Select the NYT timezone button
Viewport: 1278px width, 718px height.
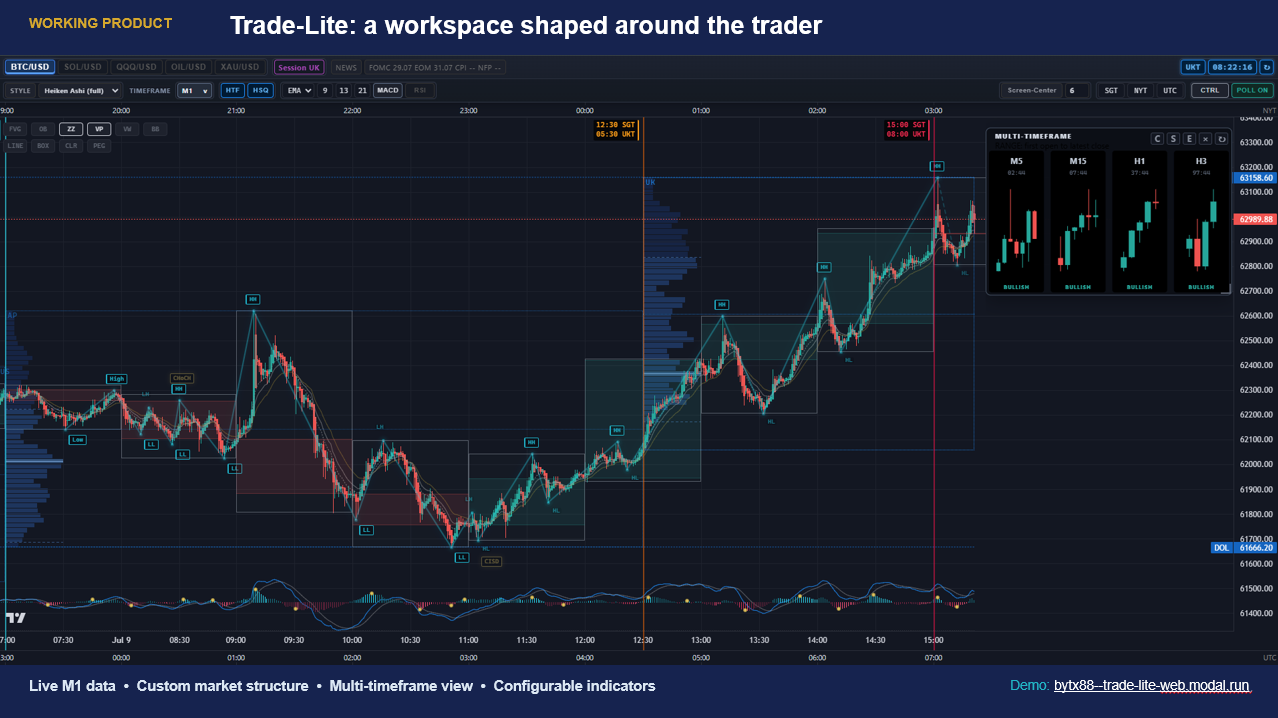point(1140,90)
